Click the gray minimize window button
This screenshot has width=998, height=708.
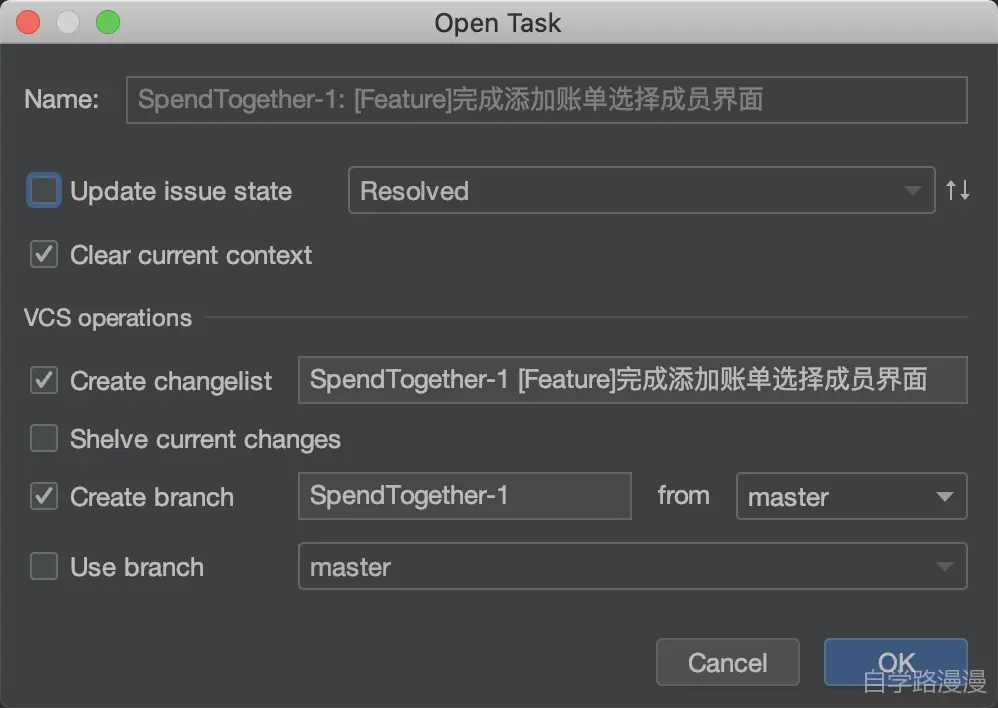[68, 23]
